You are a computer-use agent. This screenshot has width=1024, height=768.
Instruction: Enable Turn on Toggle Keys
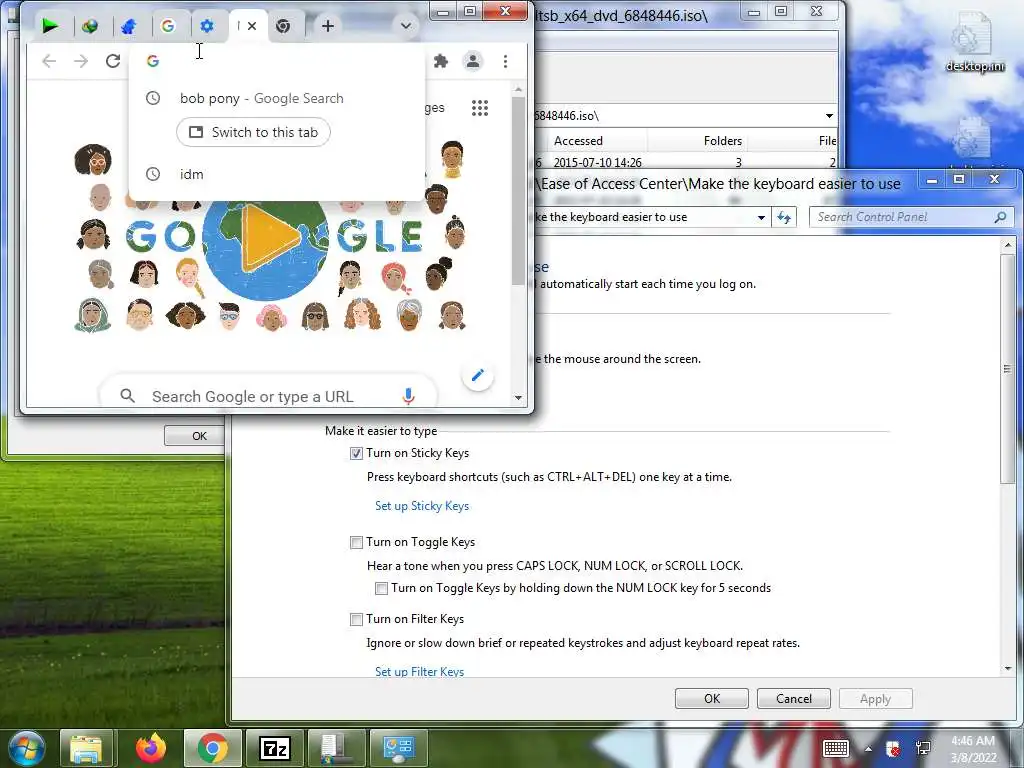356,542
